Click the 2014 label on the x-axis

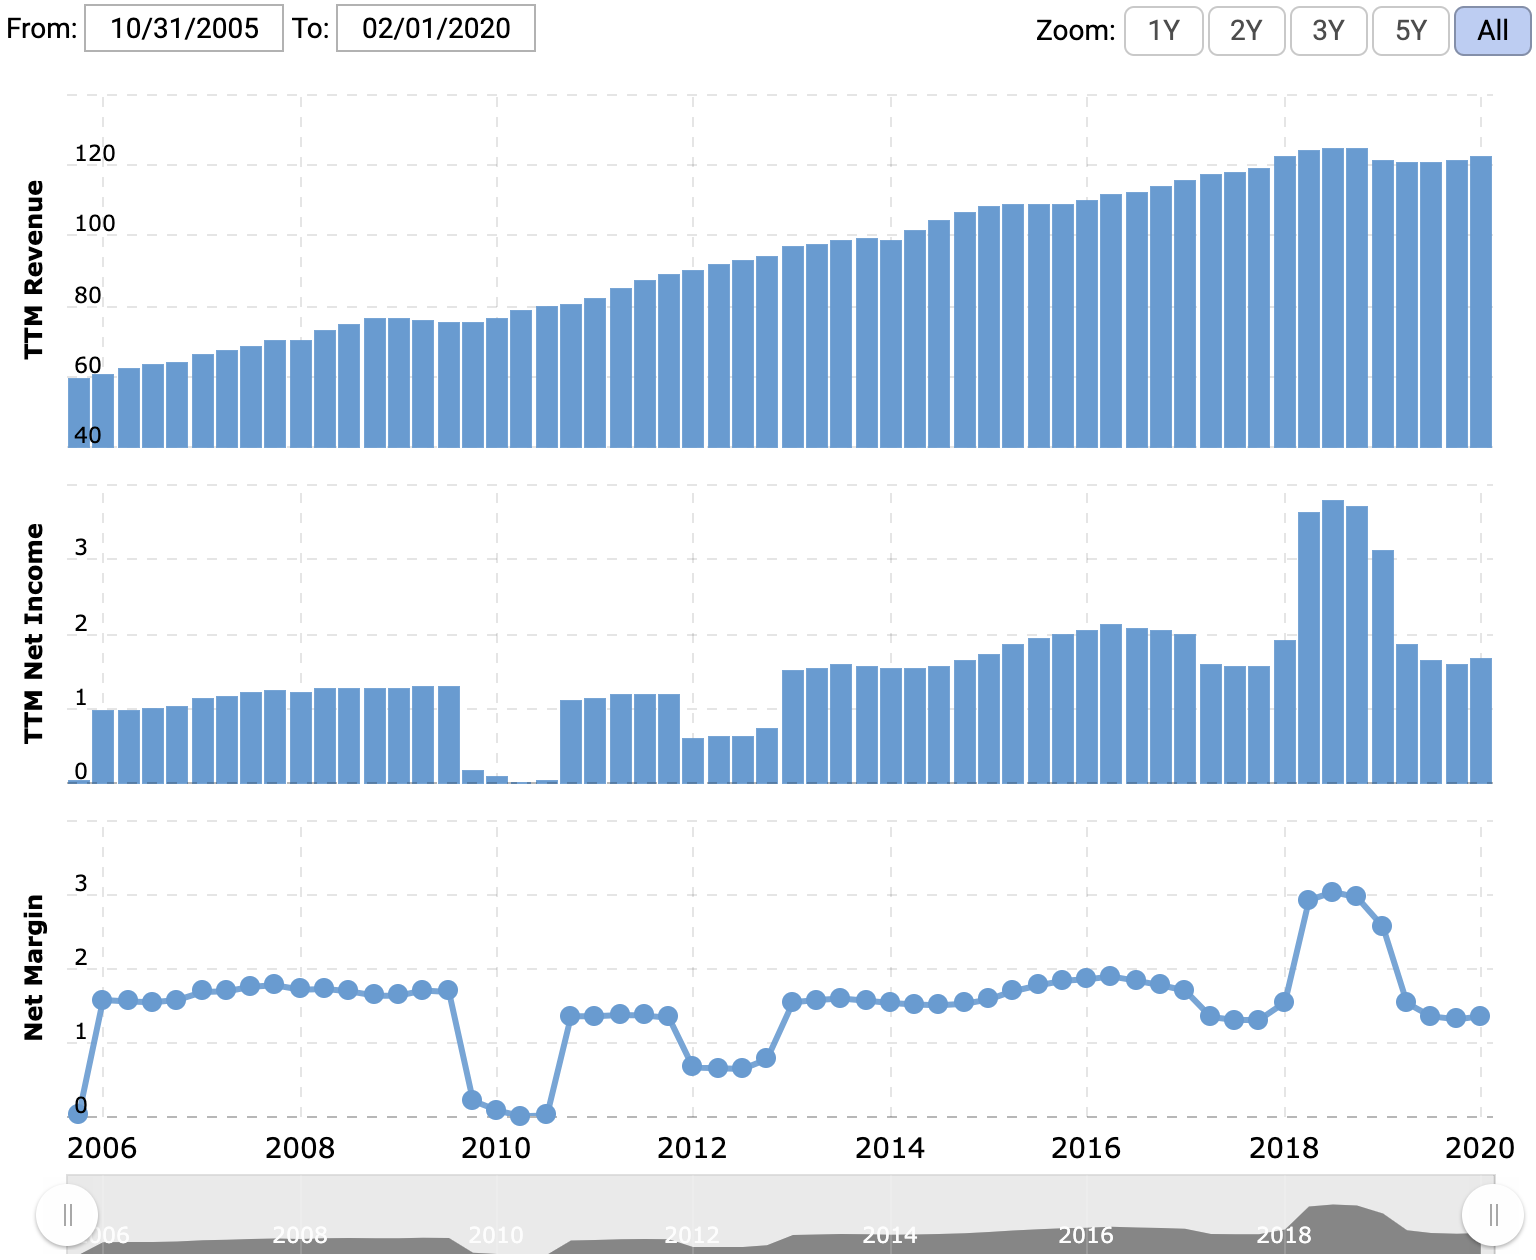pos(890,1148)
